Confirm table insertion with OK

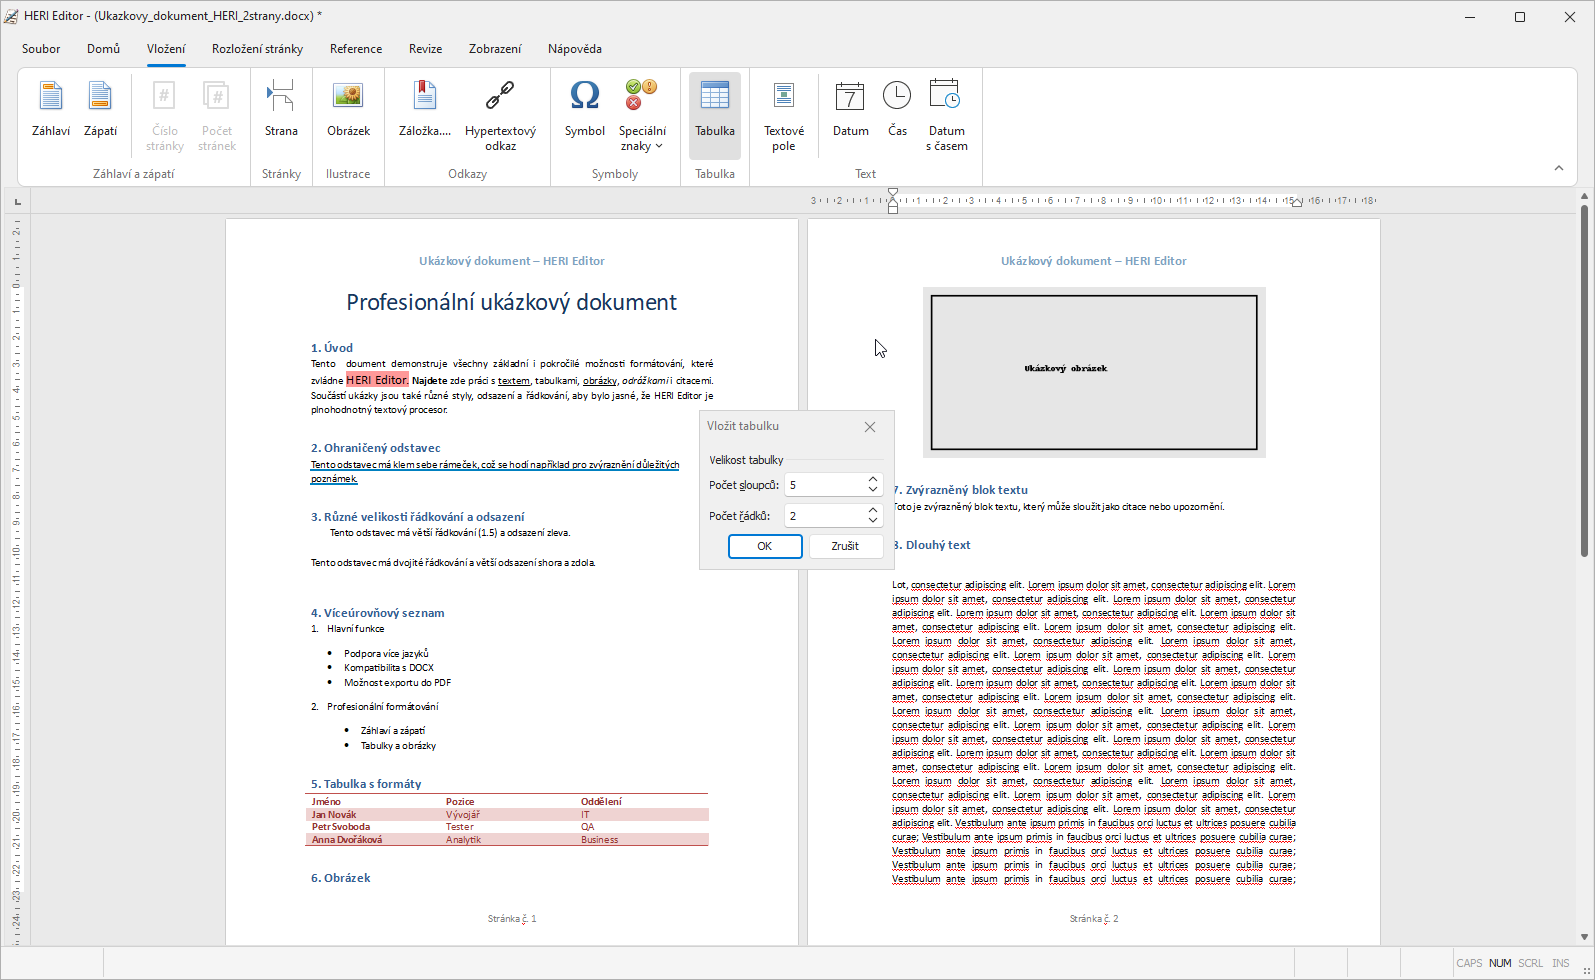click(765, 546)
